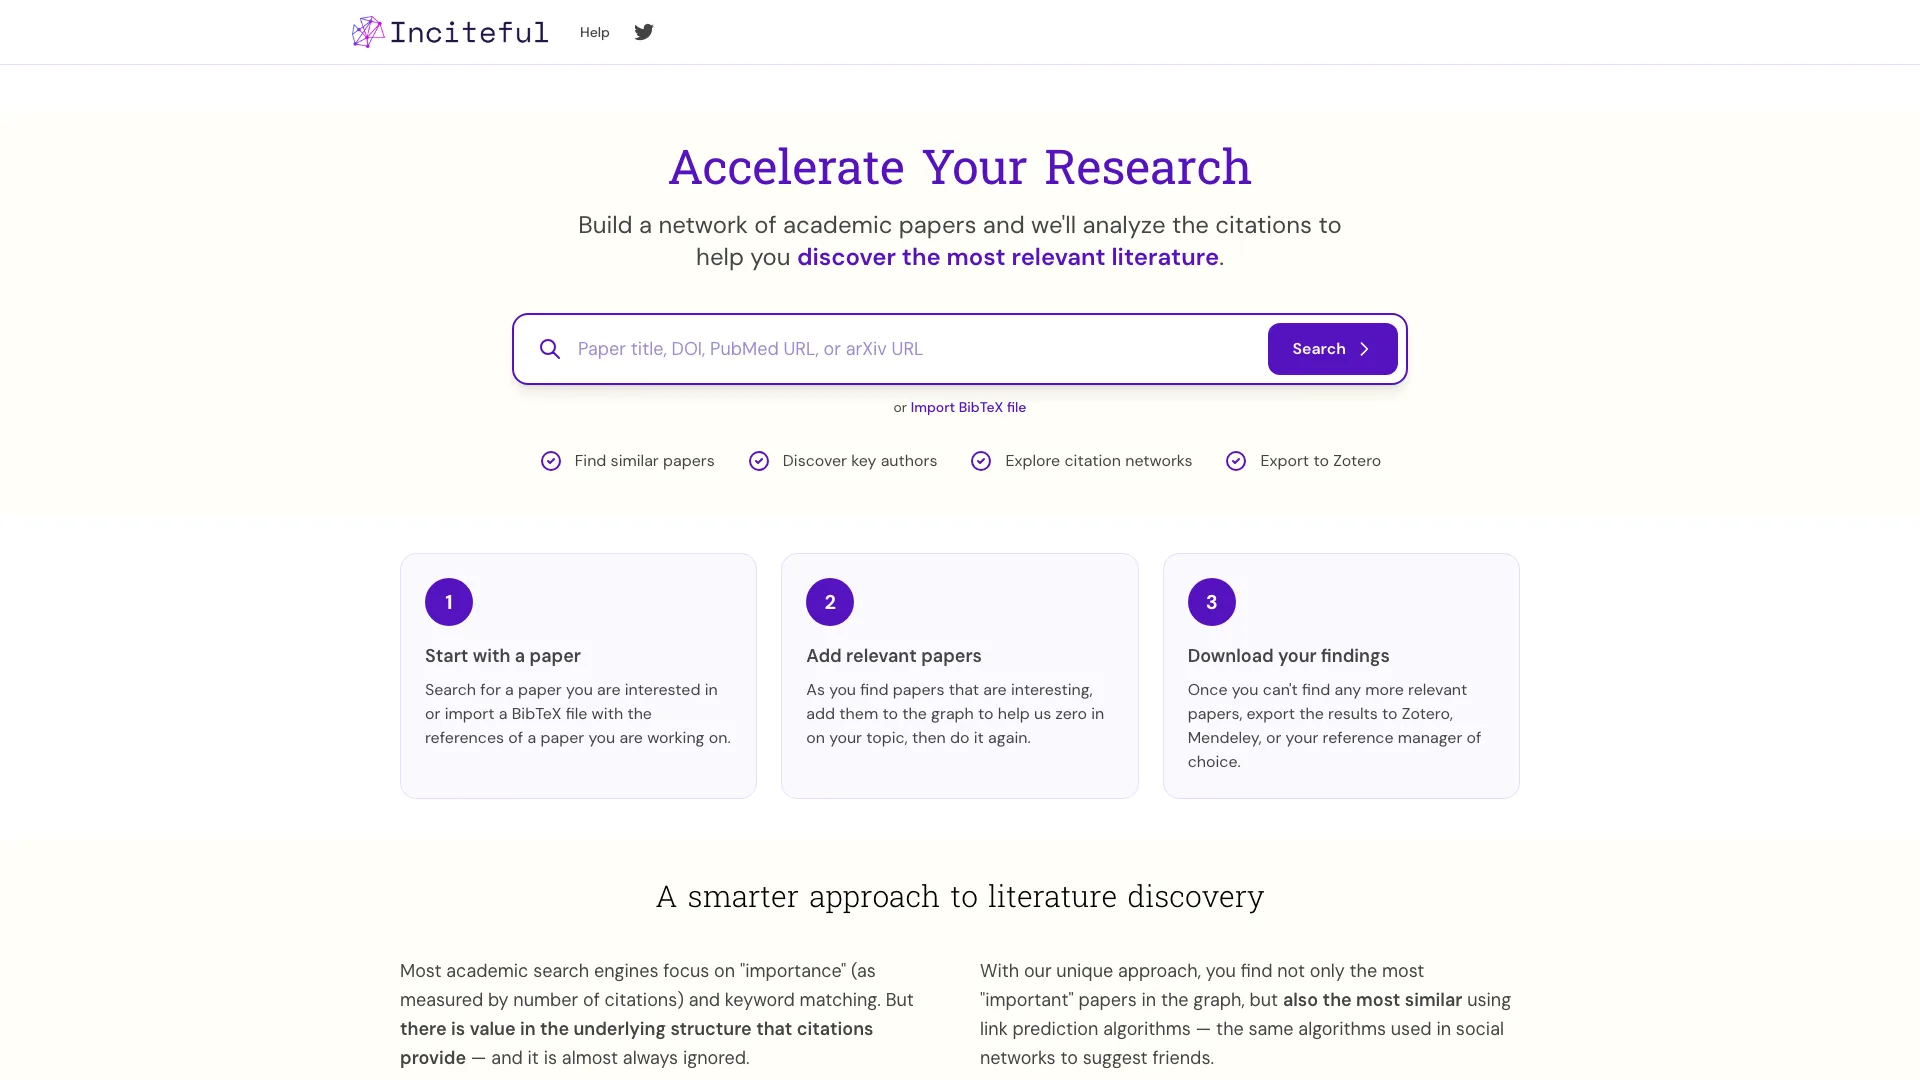Click the checkmark beside Explore citation networks

(x=981, y=461)
